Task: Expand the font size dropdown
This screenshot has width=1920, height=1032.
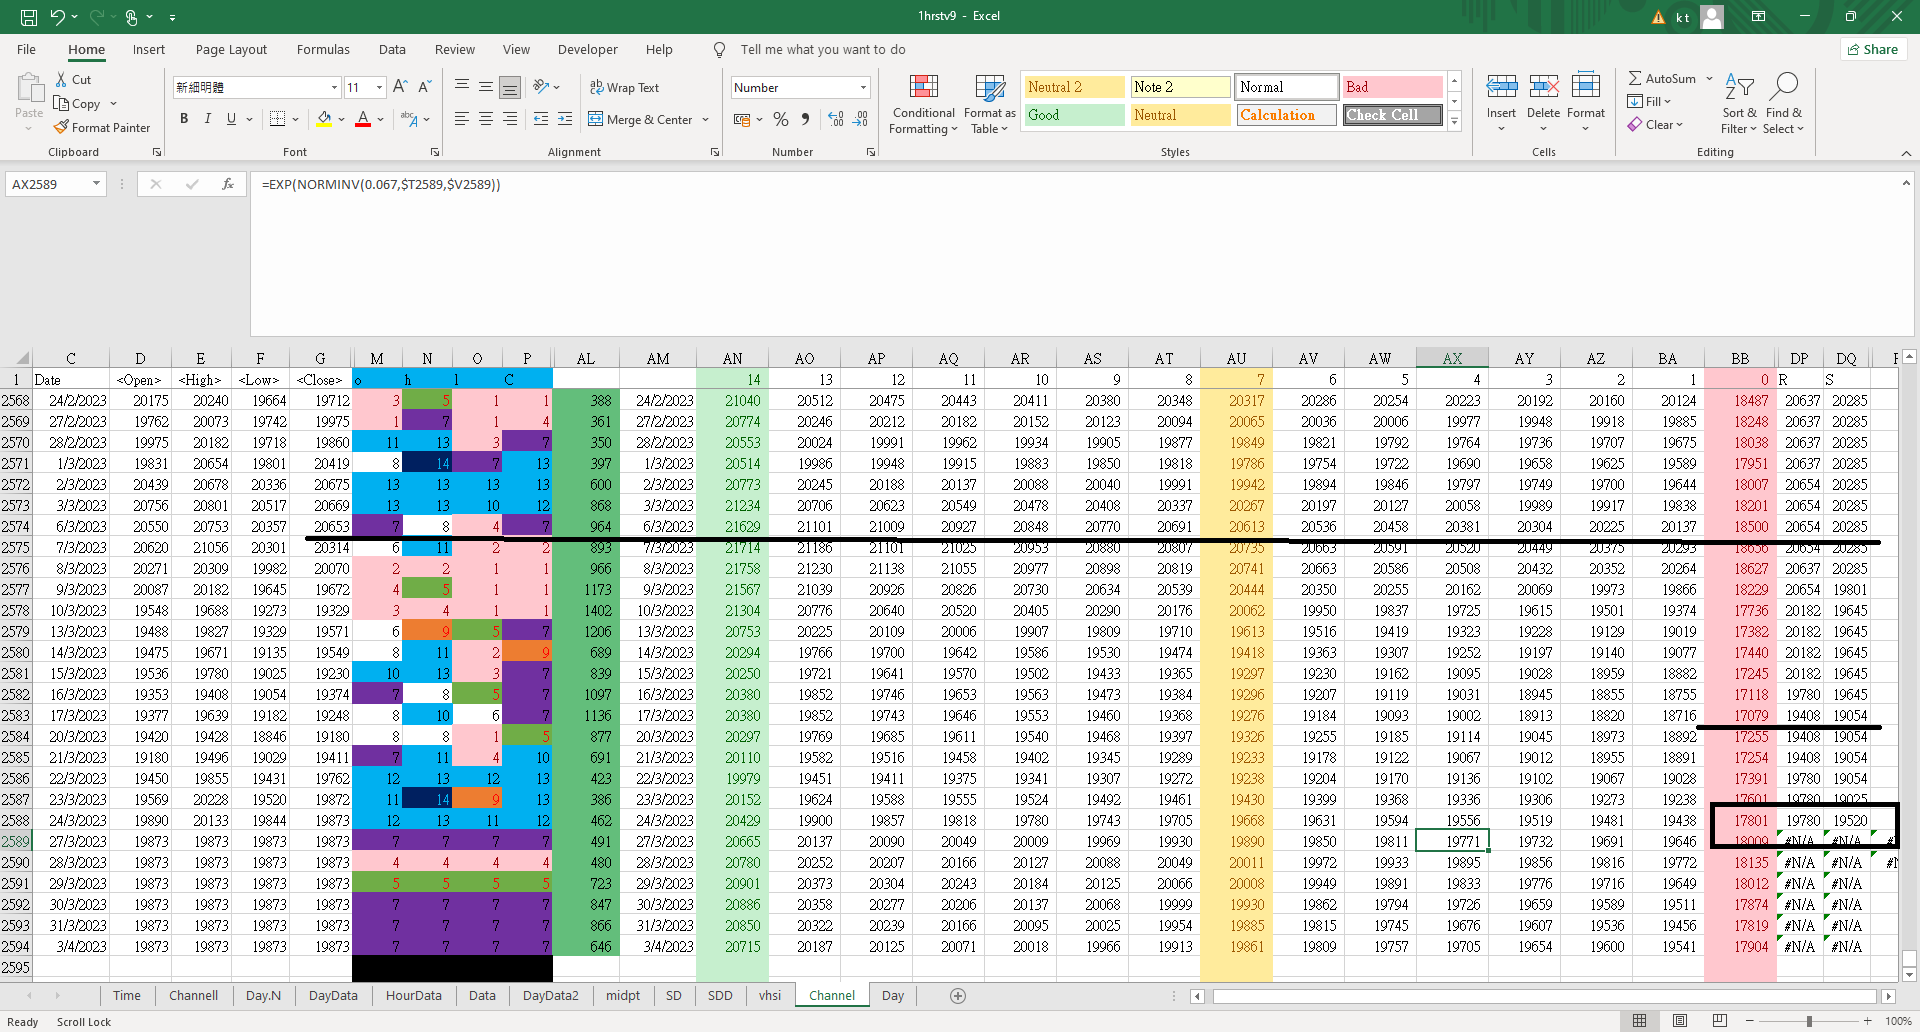Action: pyautogui.click(x=379, y=88)
